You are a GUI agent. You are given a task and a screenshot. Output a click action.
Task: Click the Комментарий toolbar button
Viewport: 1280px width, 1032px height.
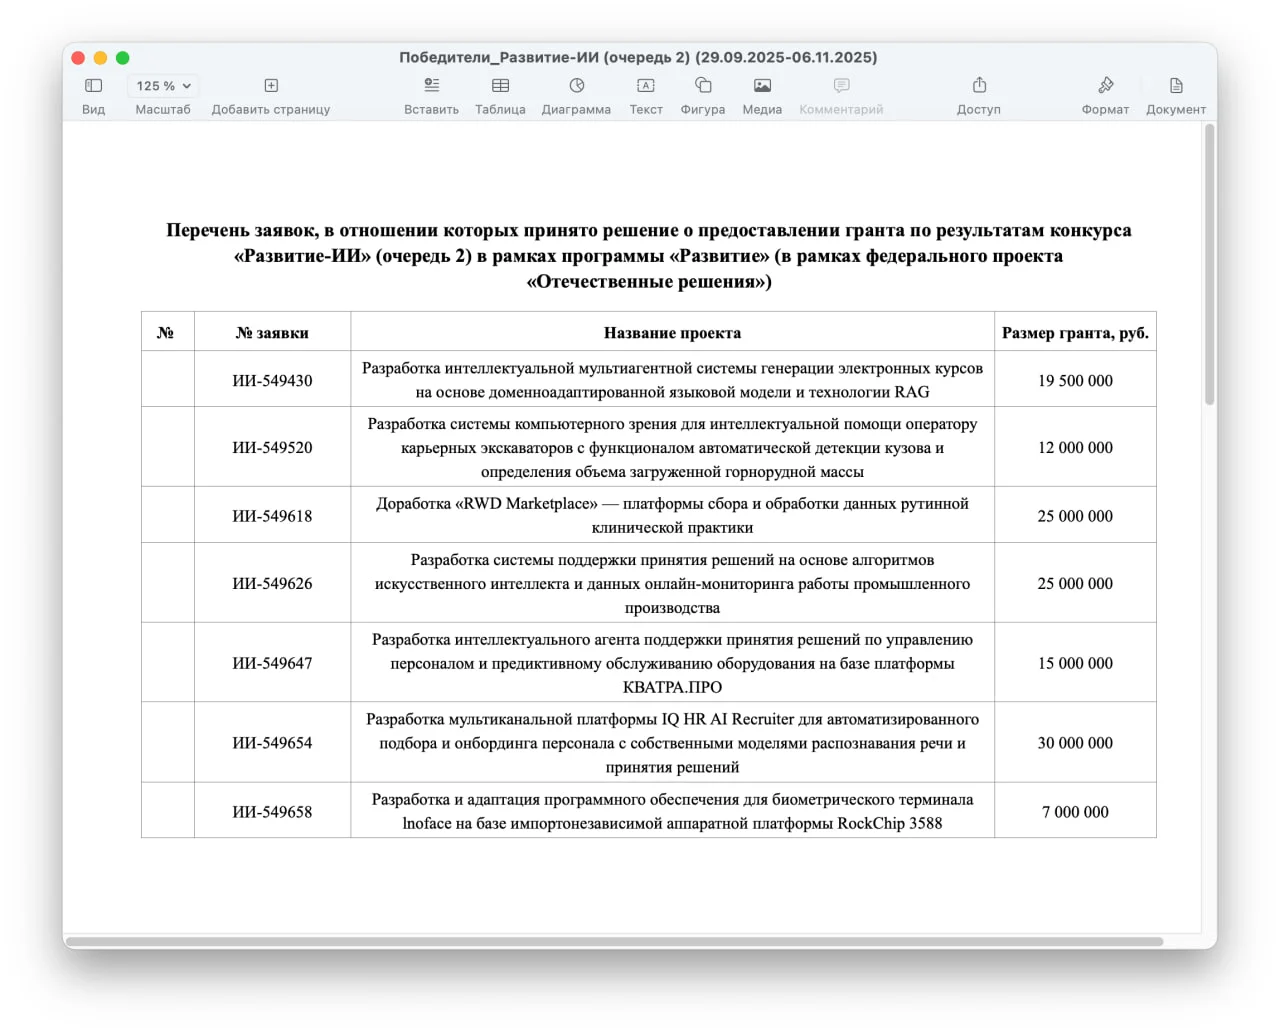[x=841, y=86]
